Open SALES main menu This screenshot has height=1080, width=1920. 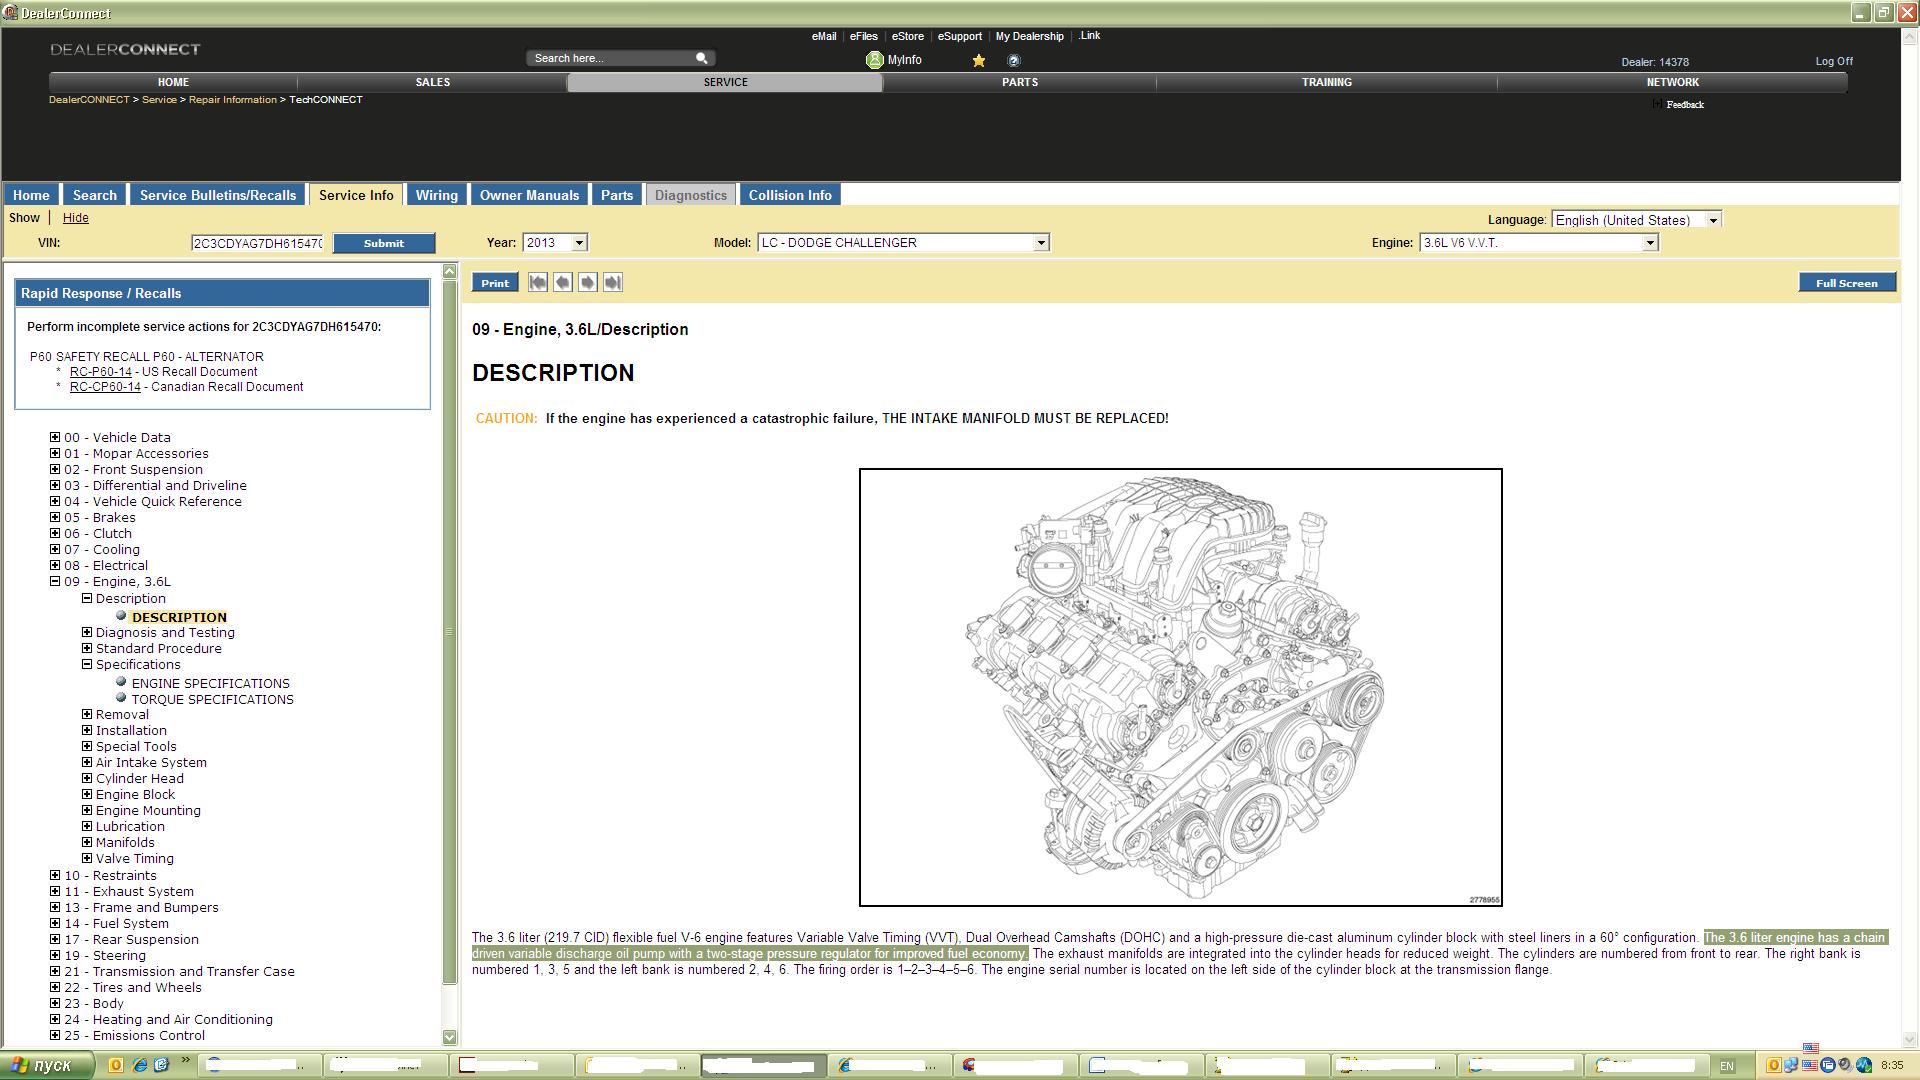point(433,82)
